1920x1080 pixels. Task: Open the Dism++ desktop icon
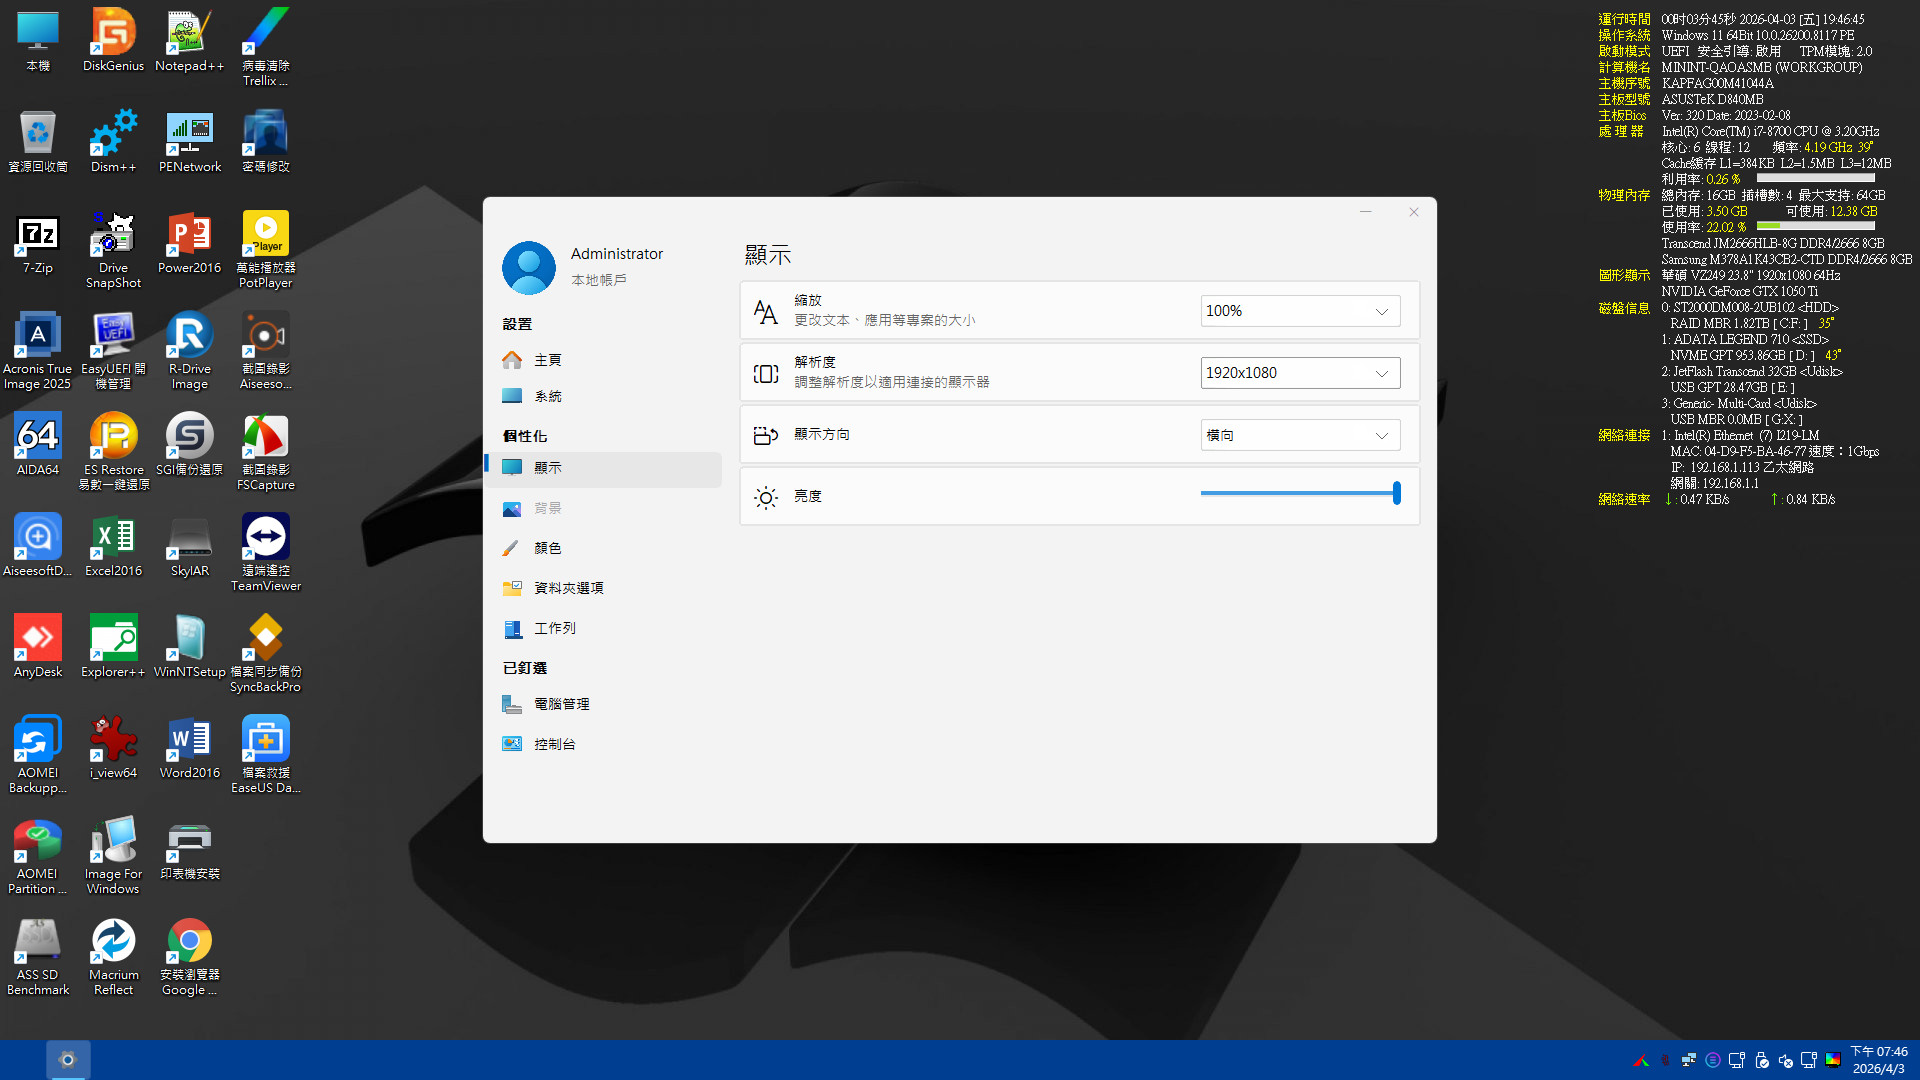tap(113, 136)
